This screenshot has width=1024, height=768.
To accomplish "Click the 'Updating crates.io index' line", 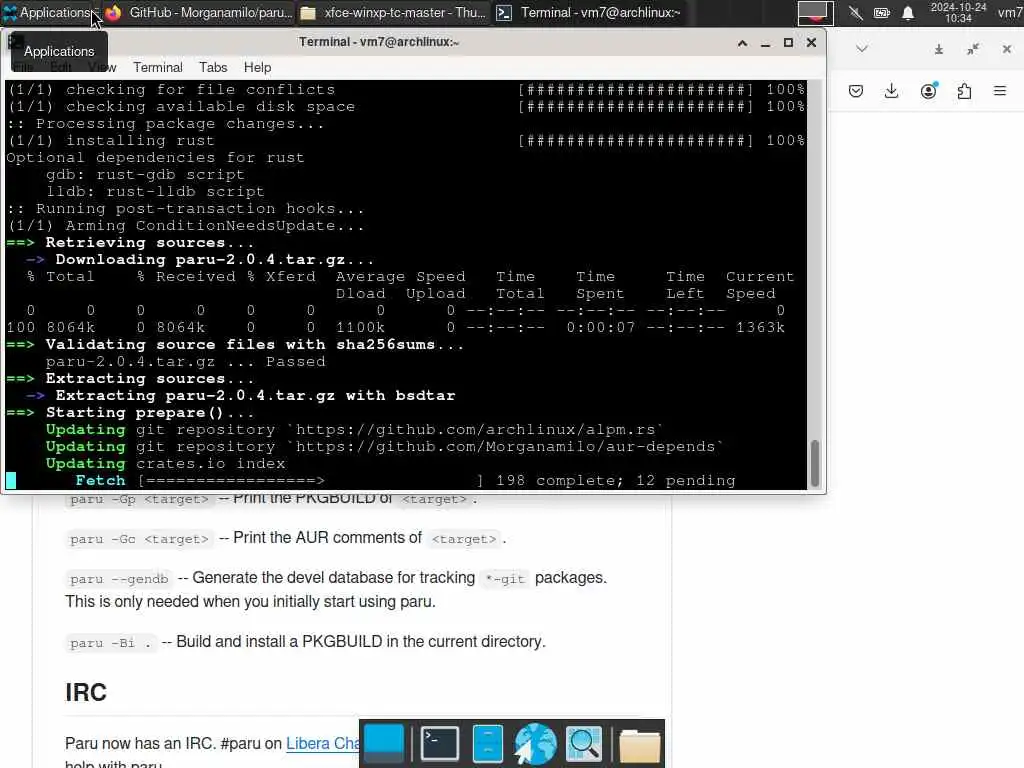I will 165,463.
